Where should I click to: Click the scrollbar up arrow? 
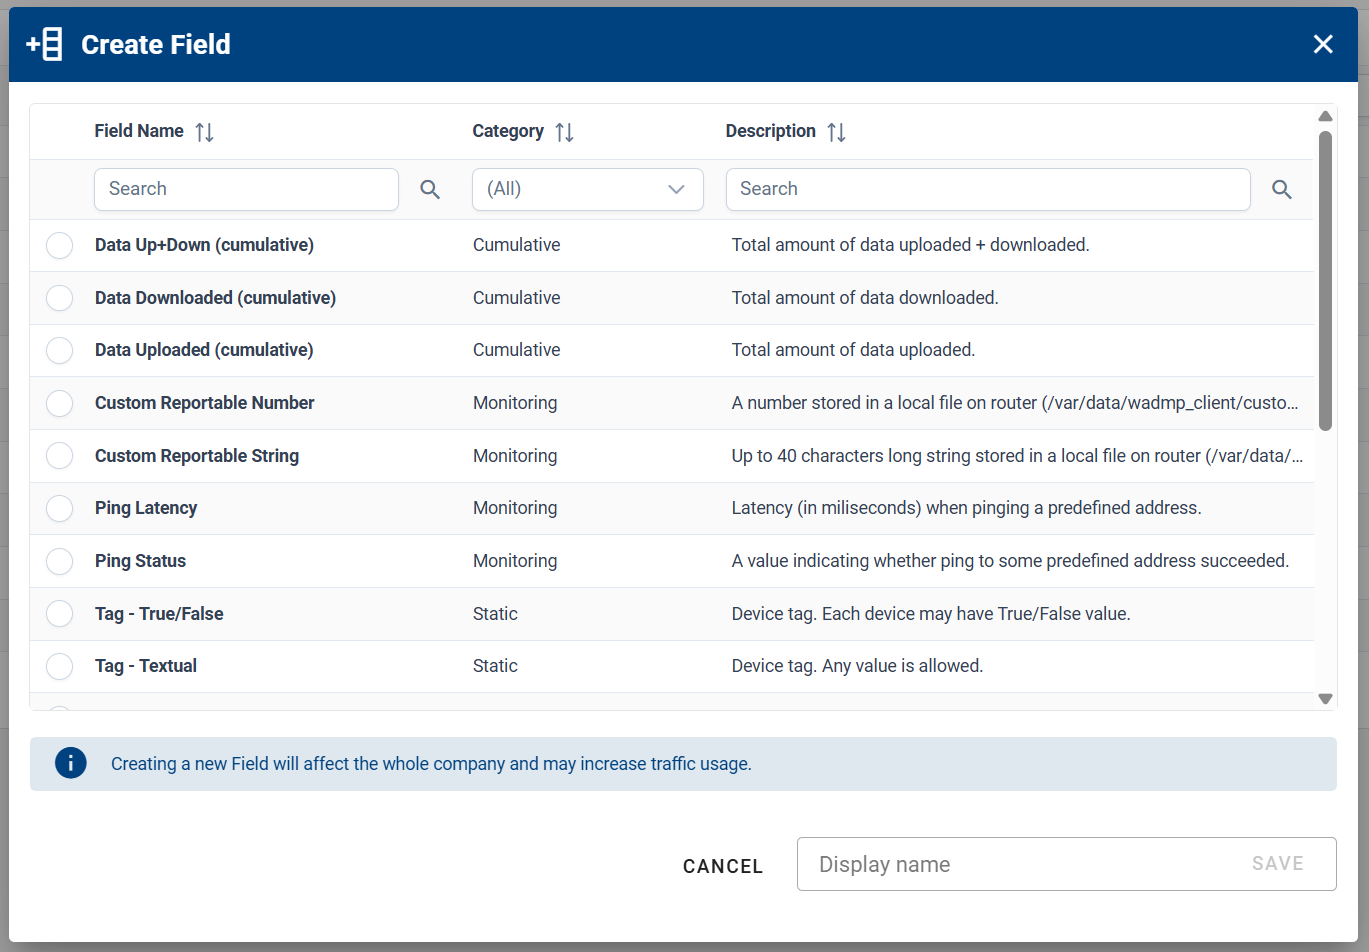click(x=1326, y=116)
